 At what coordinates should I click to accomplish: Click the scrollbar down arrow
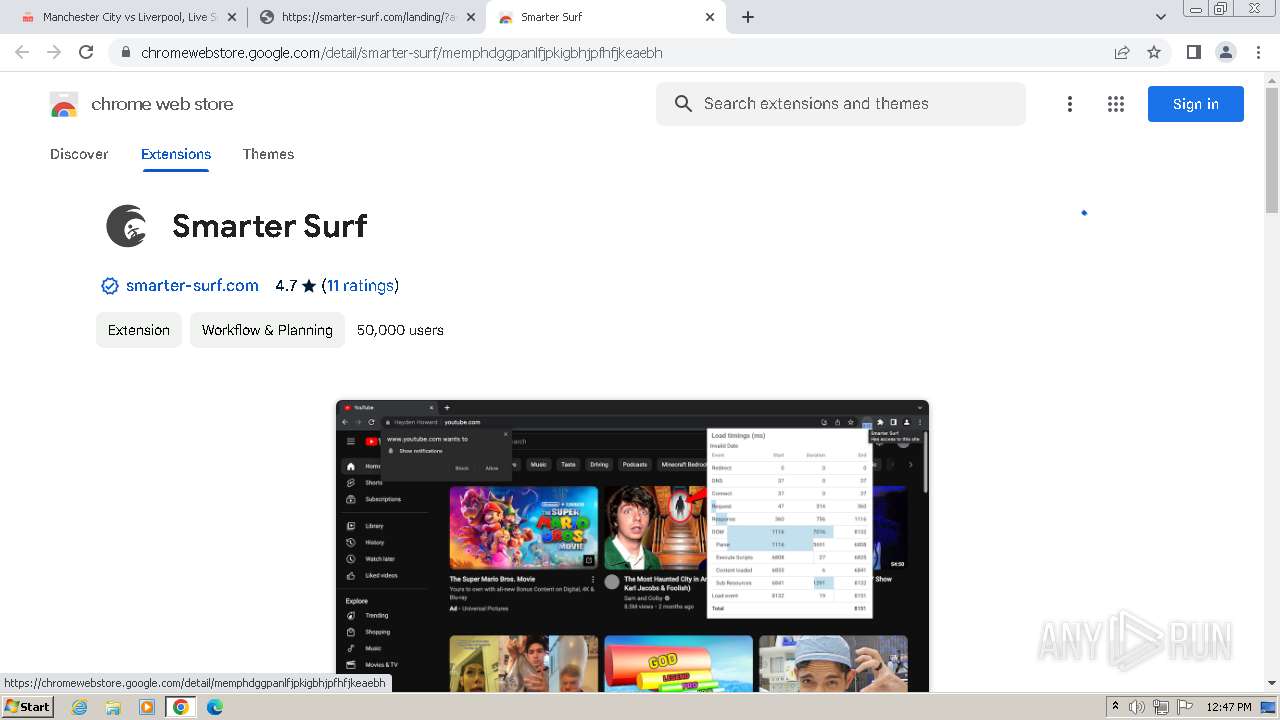(1272, 683)
